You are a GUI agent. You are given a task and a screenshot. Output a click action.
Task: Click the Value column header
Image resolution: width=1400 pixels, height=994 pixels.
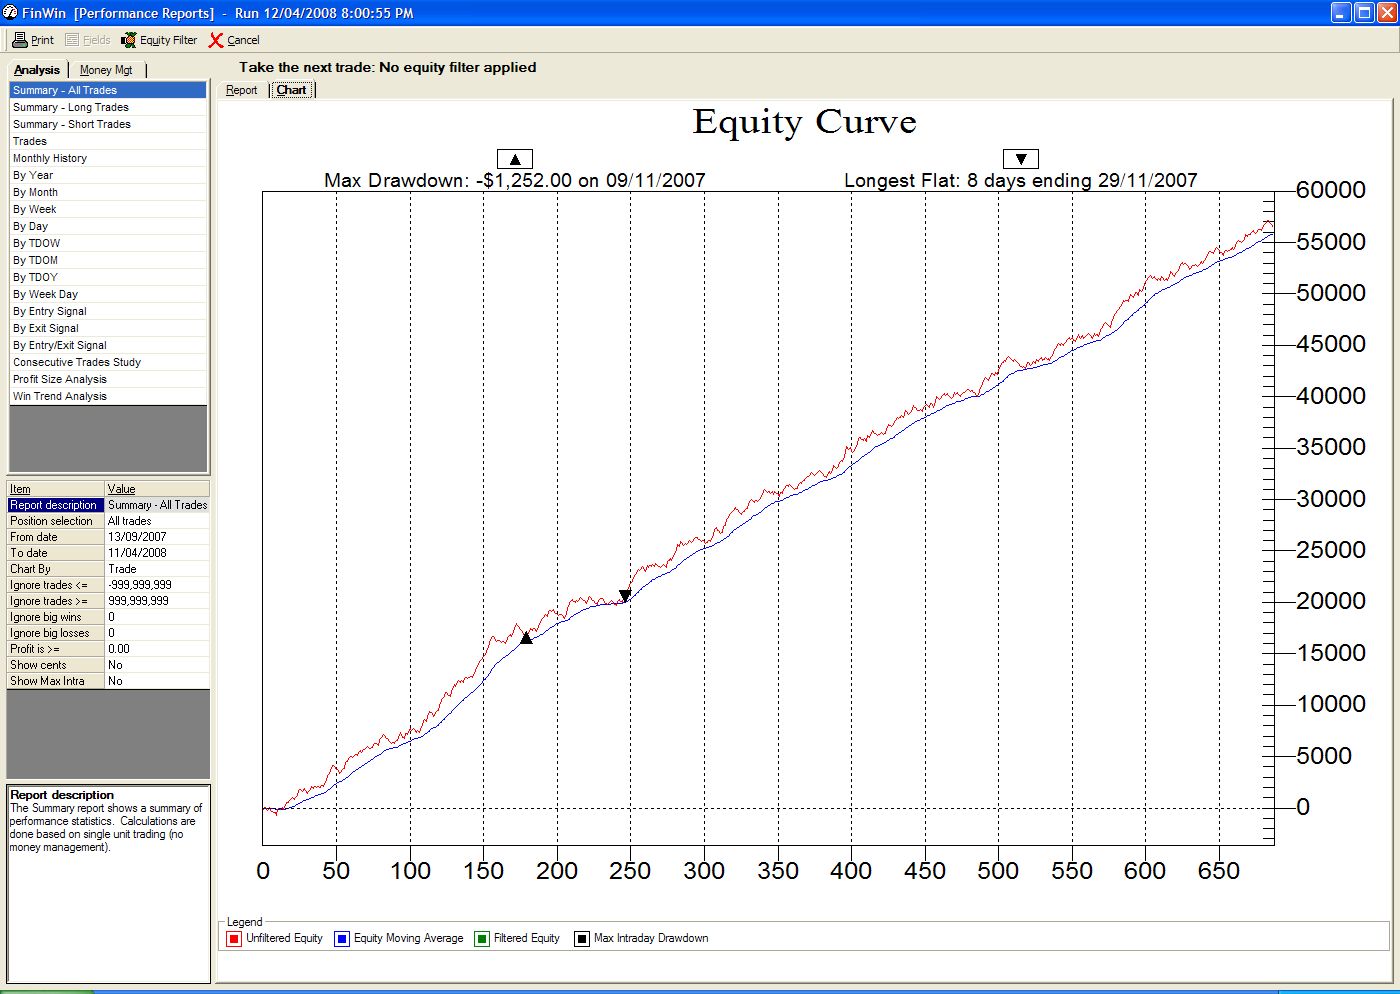point(157,489)
